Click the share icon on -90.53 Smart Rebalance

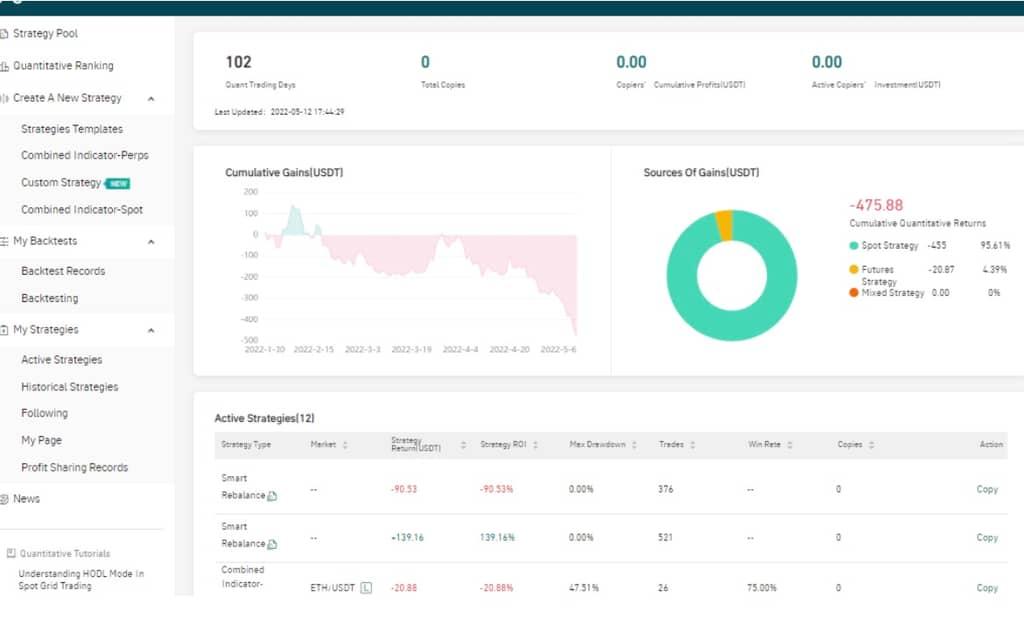coord(272,496)
